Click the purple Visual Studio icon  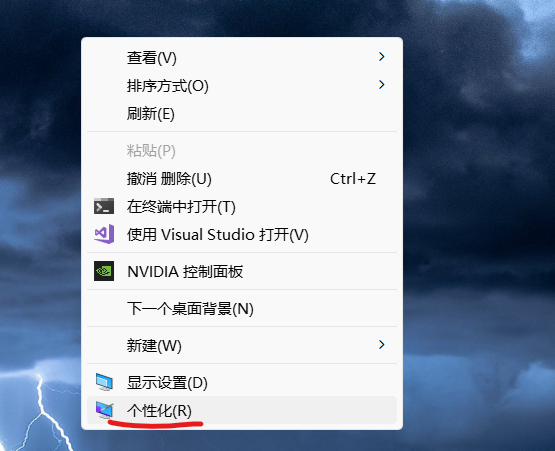click(104, 234)
